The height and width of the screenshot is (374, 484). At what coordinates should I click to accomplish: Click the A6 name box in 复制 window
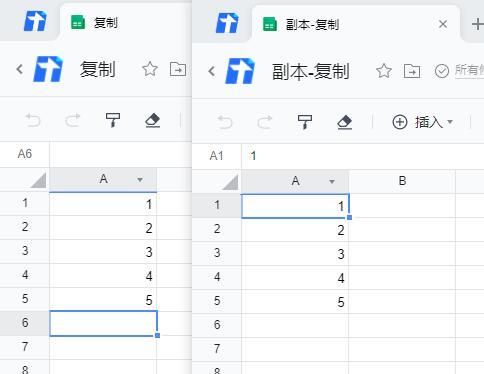click(x=25, y=154)
